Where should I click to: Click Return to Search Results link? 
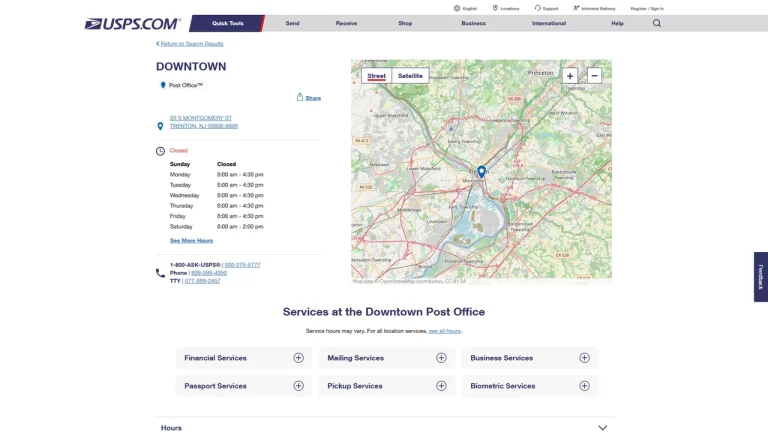[192, 44]
